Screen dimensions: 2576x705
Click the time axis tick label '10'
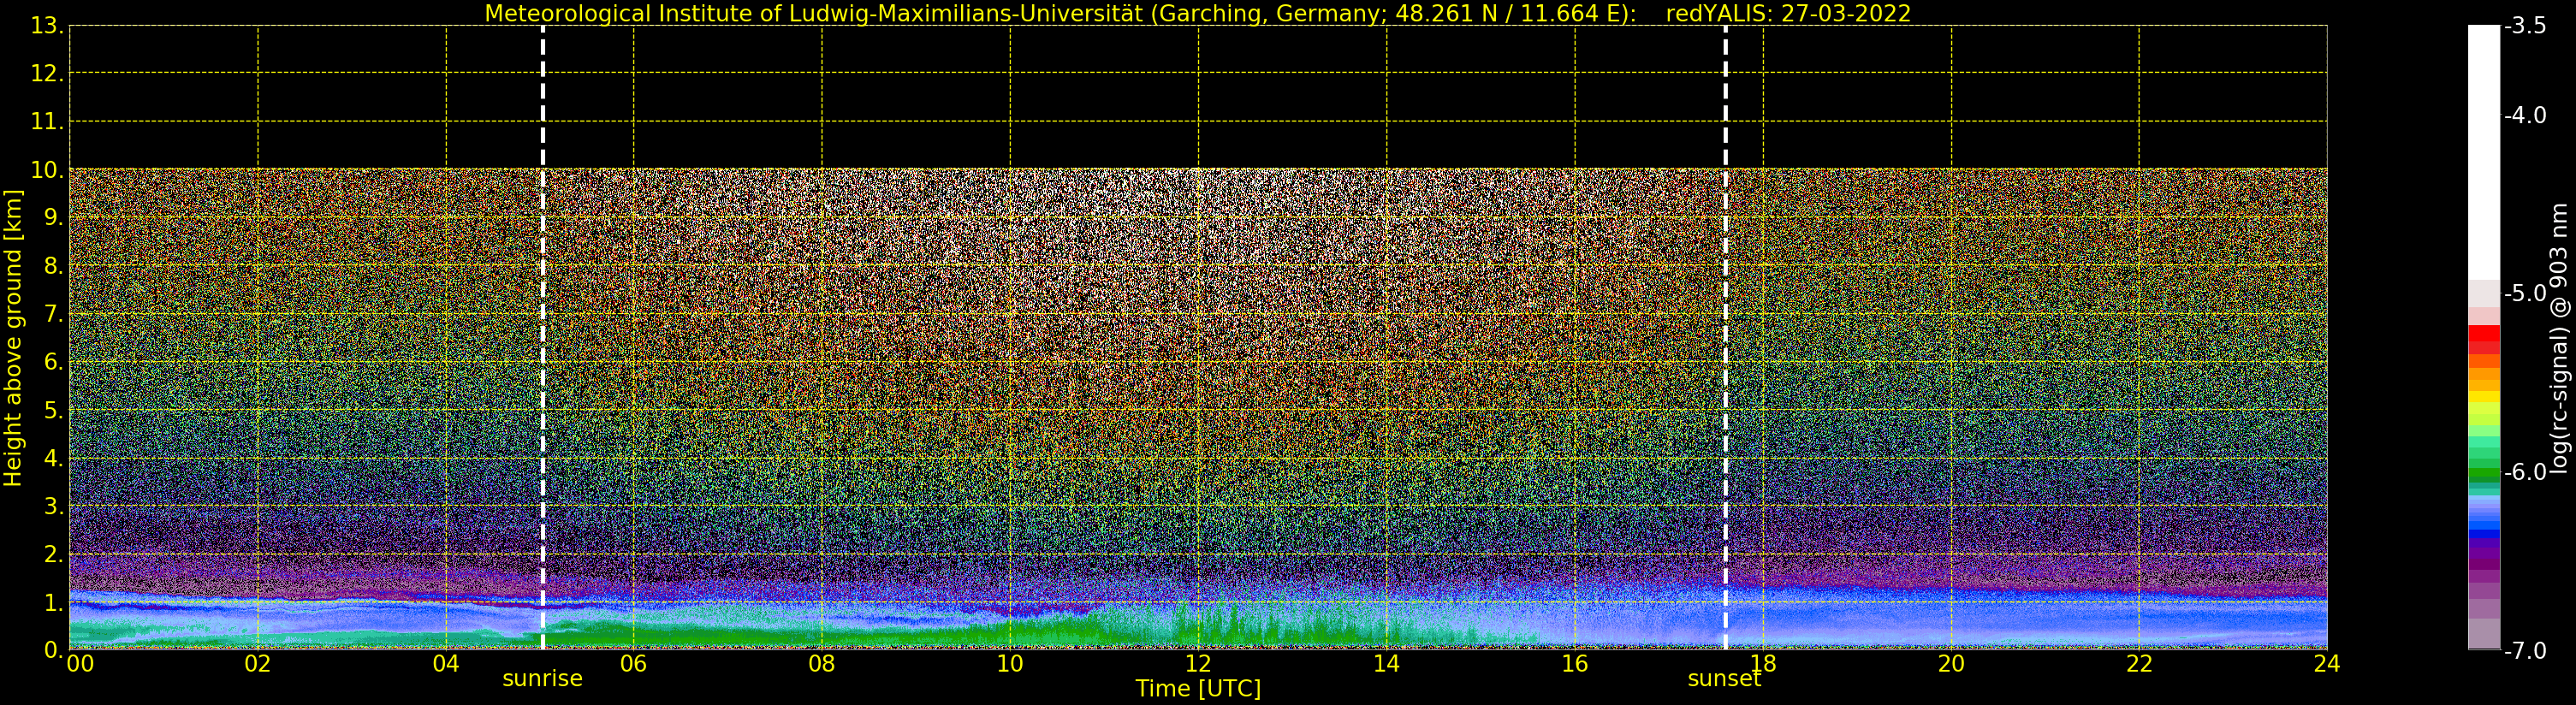tap(1010, 664)
